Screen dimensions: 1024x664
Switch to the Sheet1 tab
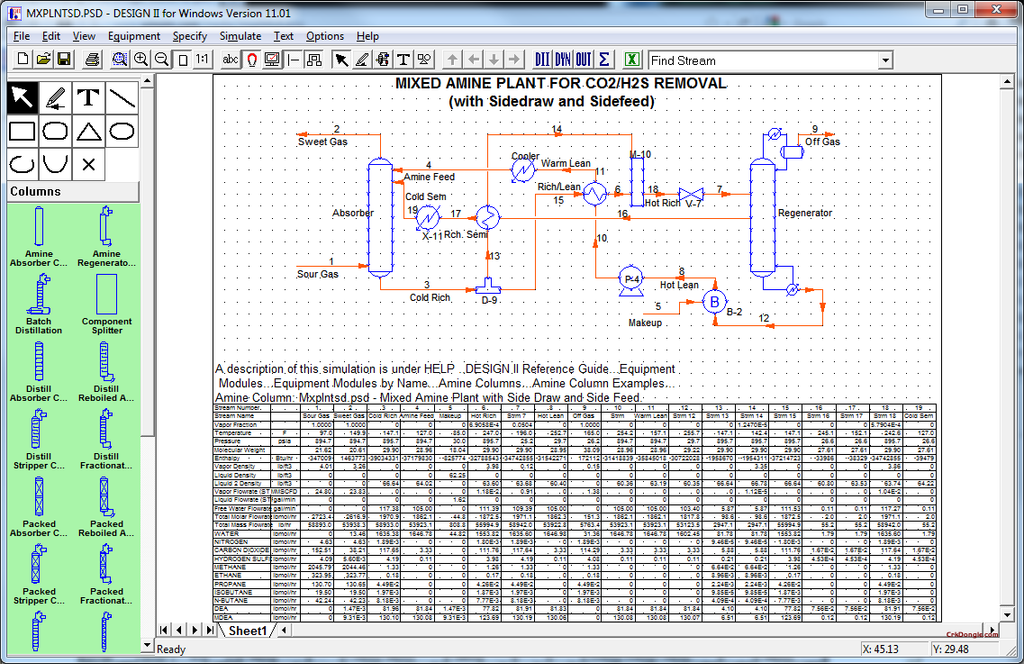coord(248,631)
